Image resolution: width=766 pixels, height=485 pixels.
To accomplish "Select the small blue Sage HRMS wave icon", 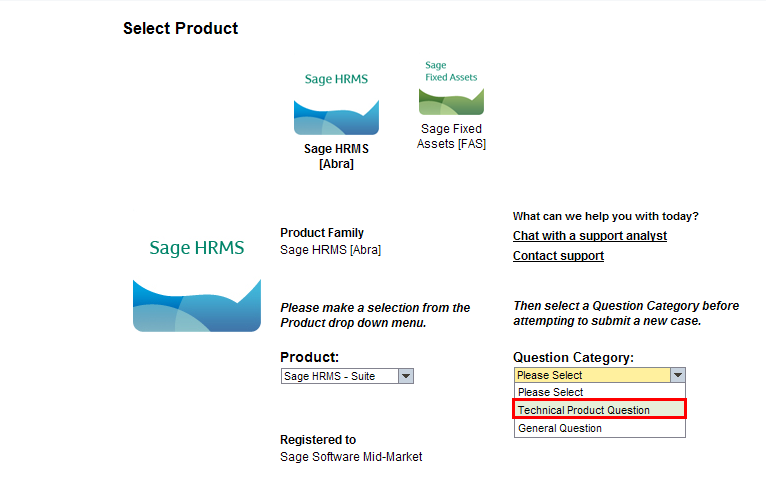I will (x=336, y=116).
